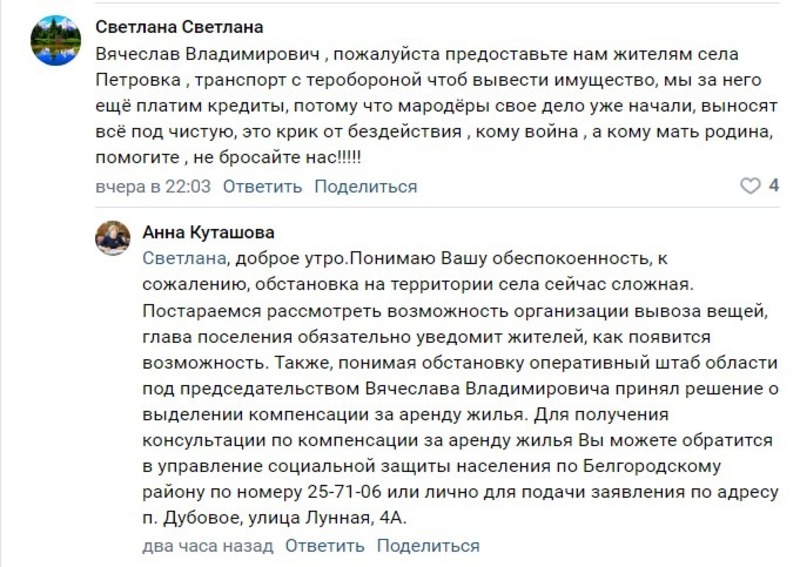Open the Анна Куташова profile name

tap(208, 232)
